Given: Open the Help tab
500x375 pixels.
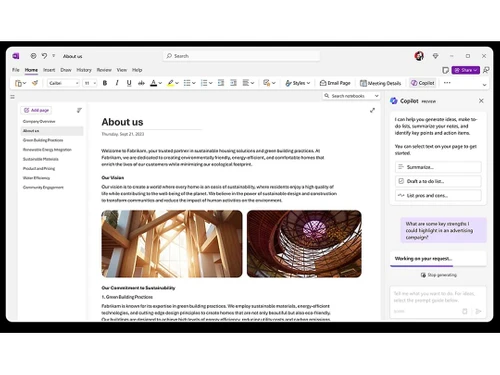Looking at the screenshot, I should tap(137, 70).
